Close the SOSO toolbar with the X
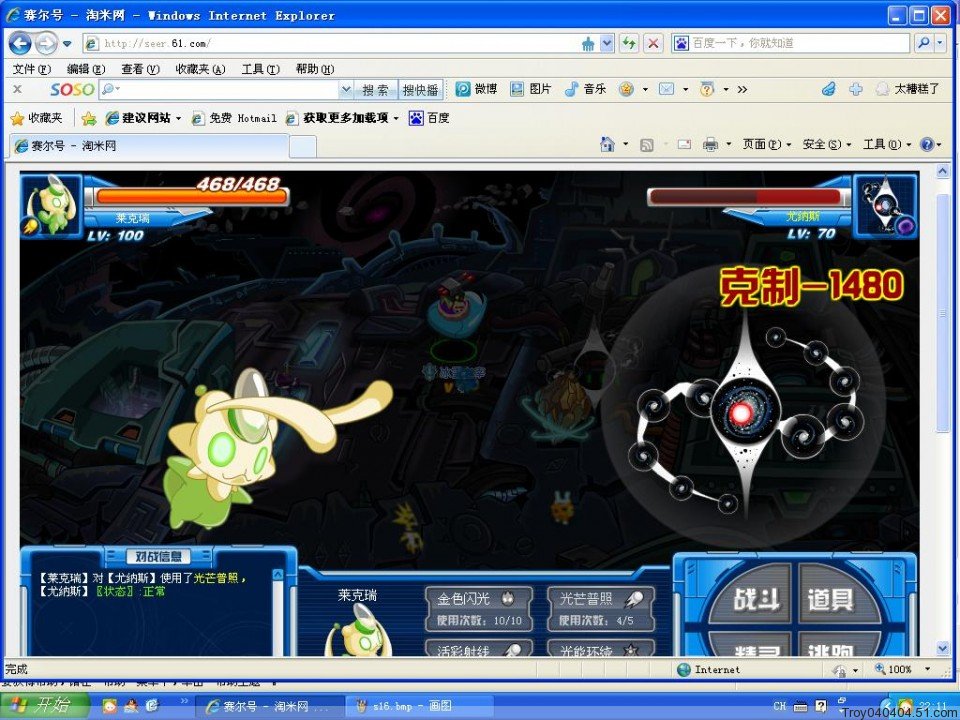 coord(17,89)
